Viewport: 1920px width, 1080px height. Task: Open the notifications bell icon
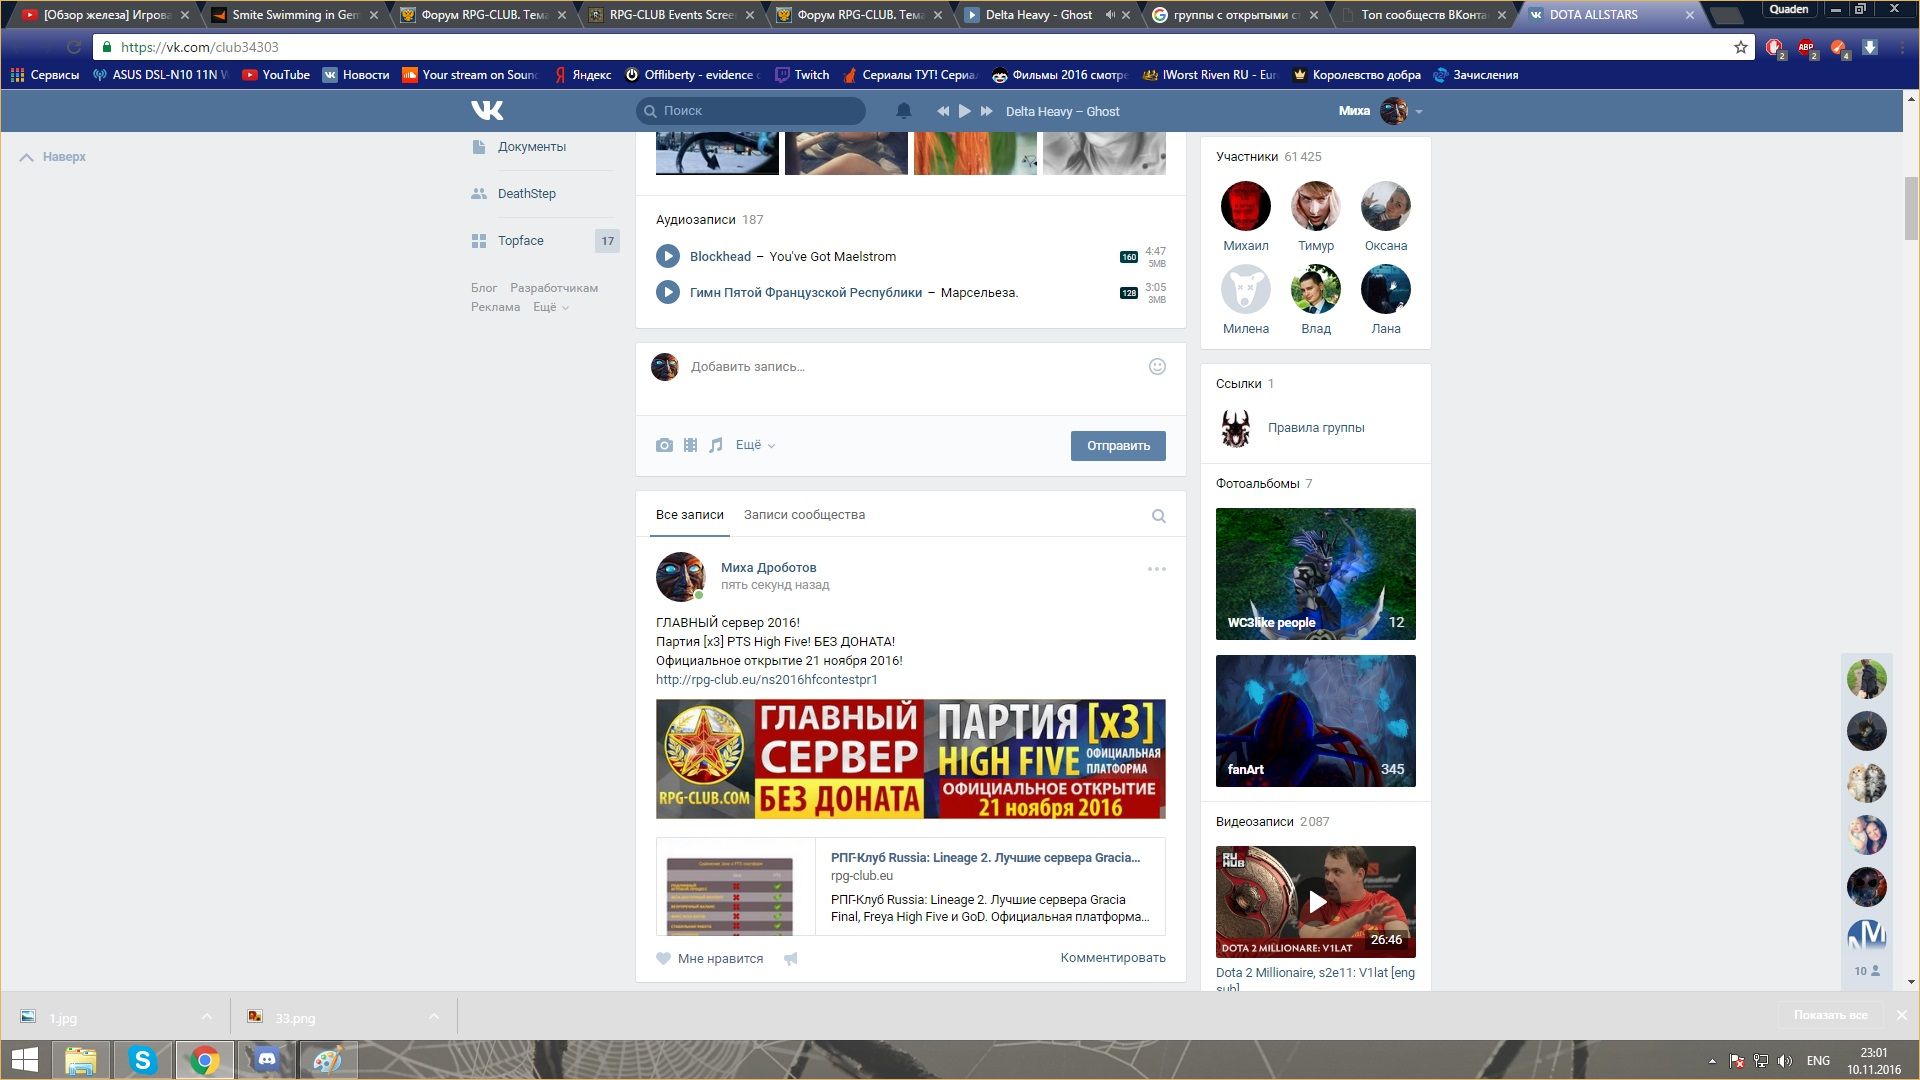click(903, 111)
